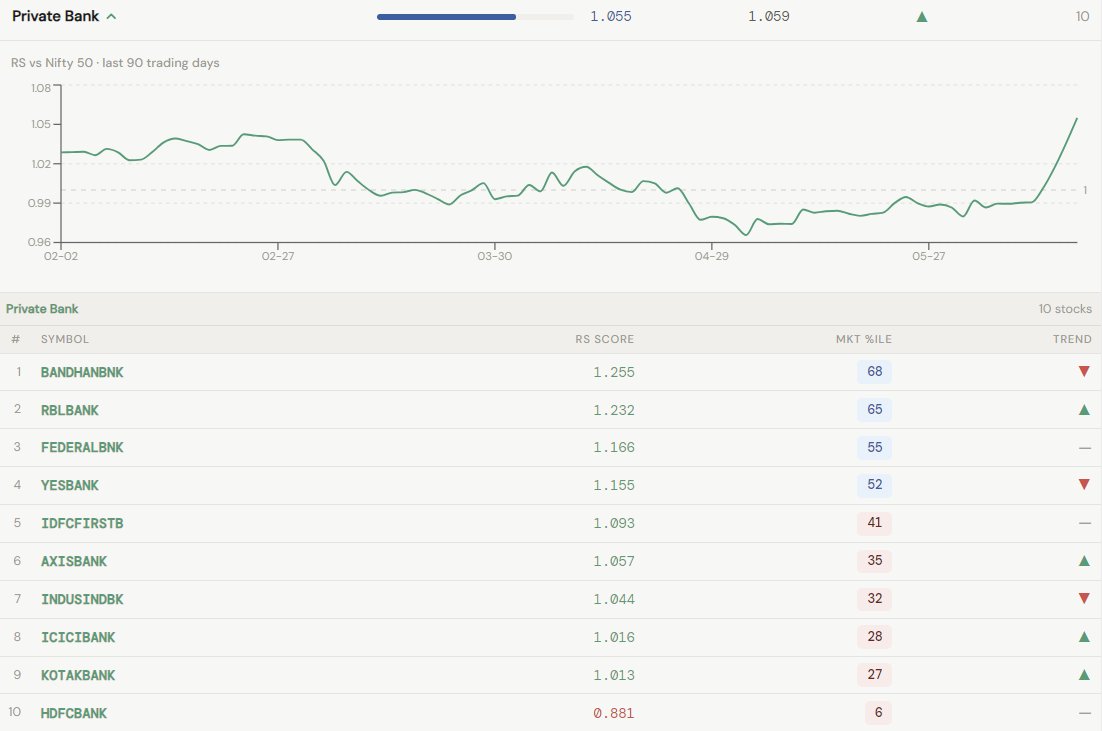This screenshot has height=731, width=1102.
Task: Collapse the Private Bank sector chevron
Action: [111, 16]
